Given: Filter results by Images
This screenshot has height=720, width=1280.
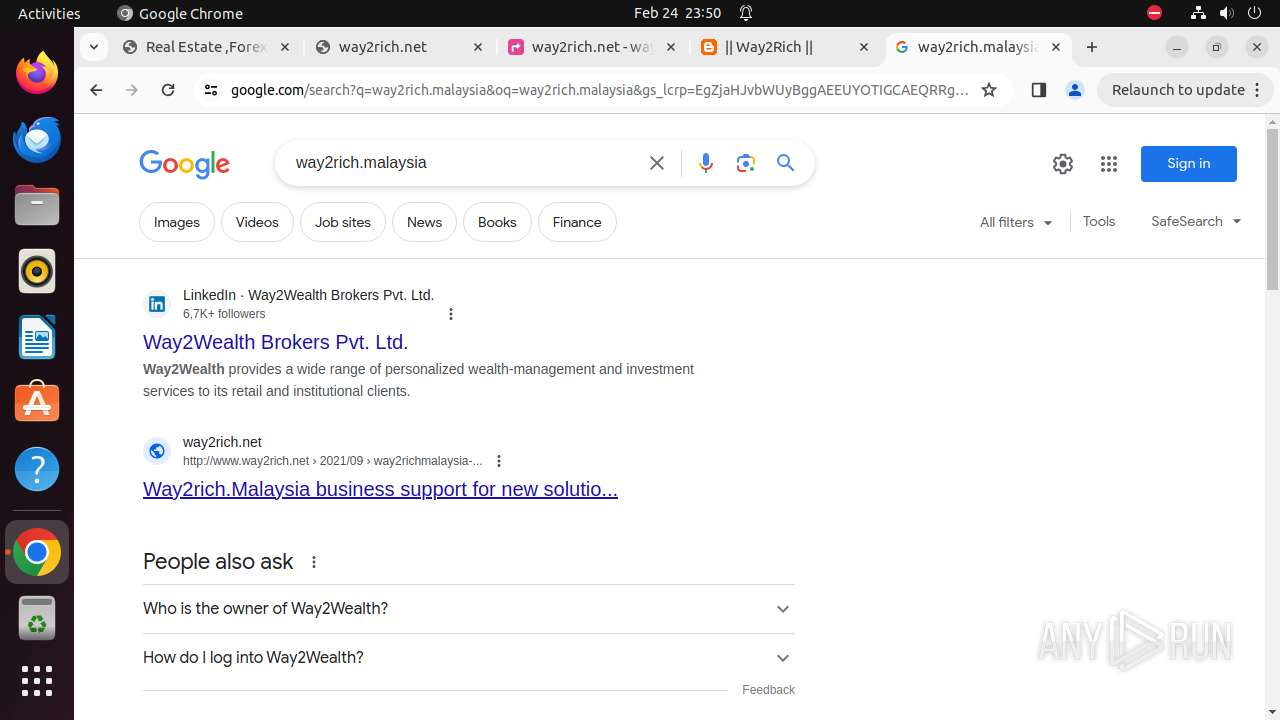Looking at the screenshot, I should pos(177,222).
